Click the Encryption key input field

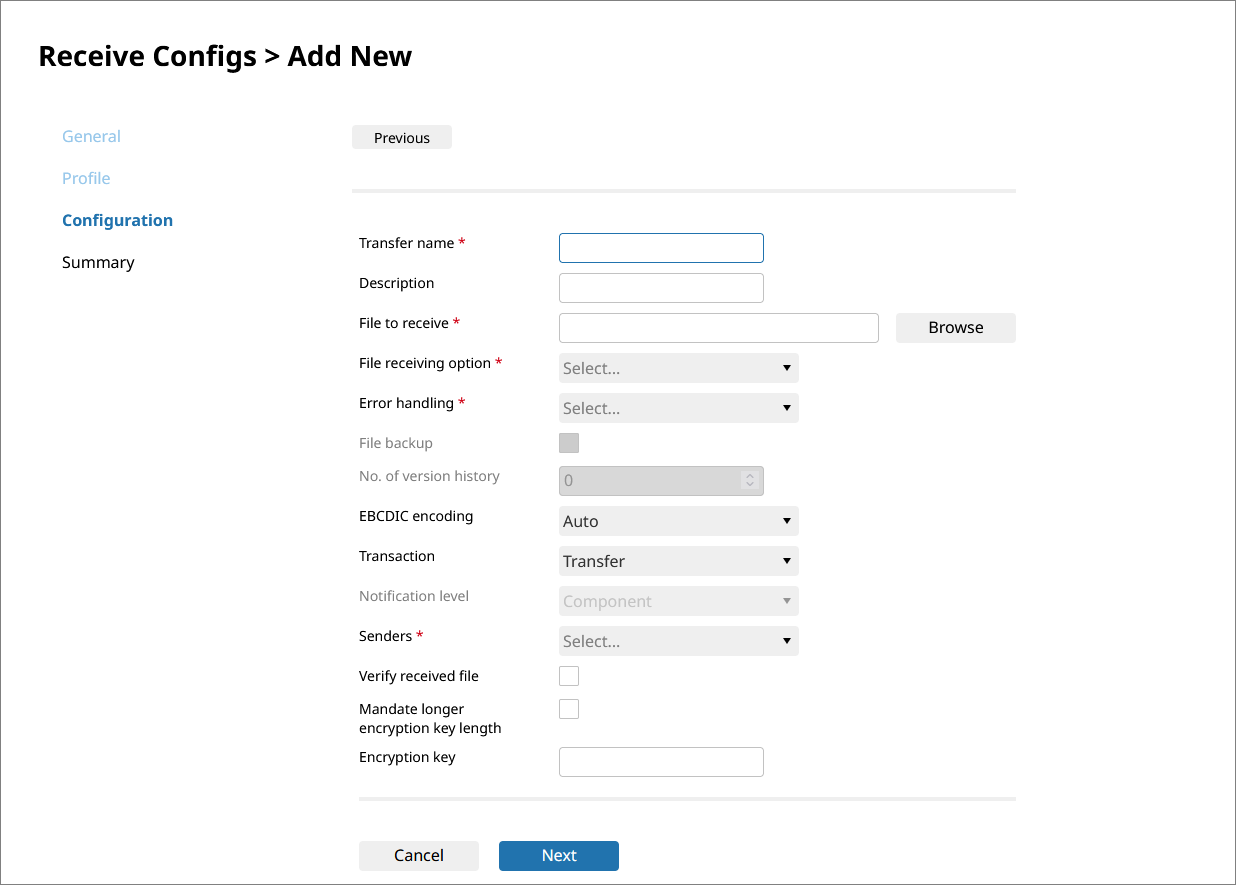[x=661, y=762]
